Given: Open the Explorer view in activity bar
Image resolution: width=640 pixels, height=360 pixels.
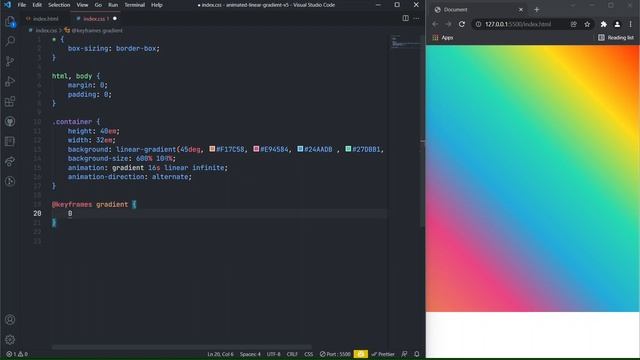Looking at the screenshot, I should (10, 22).
